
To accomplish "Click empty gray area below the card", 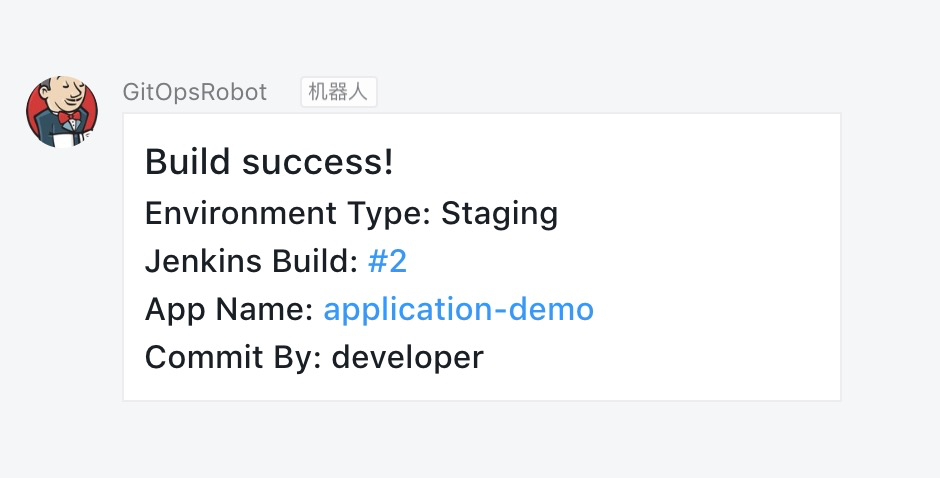I will coord(470,441).
